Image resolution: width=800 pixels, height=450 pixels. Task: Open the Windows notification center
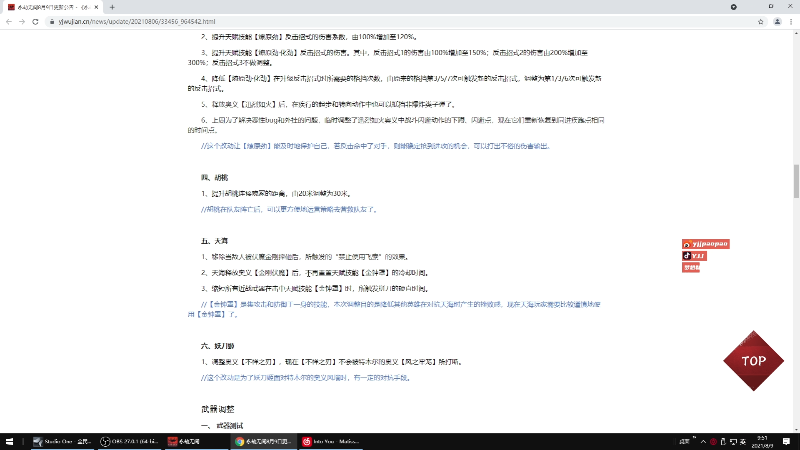click(x=786, y=441)
